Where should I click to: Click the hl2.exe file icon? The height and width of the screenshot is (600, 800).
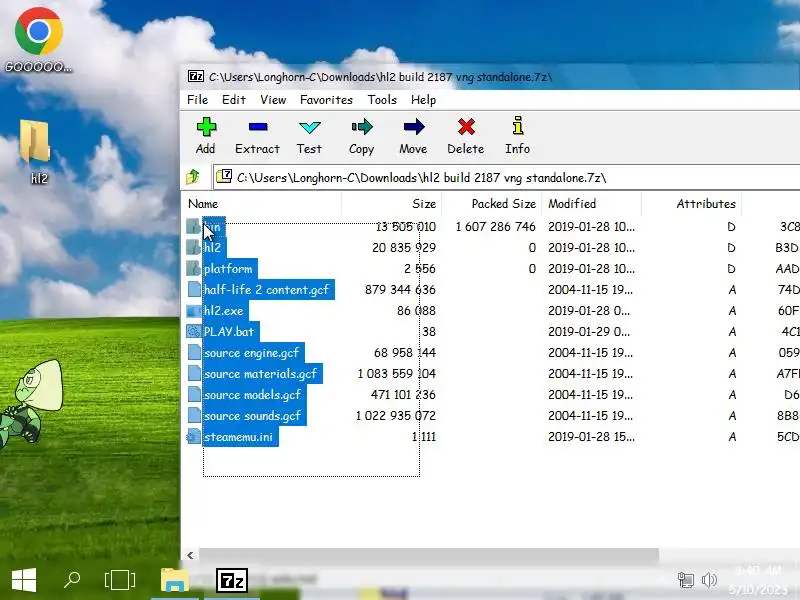(x=193, y=311)
